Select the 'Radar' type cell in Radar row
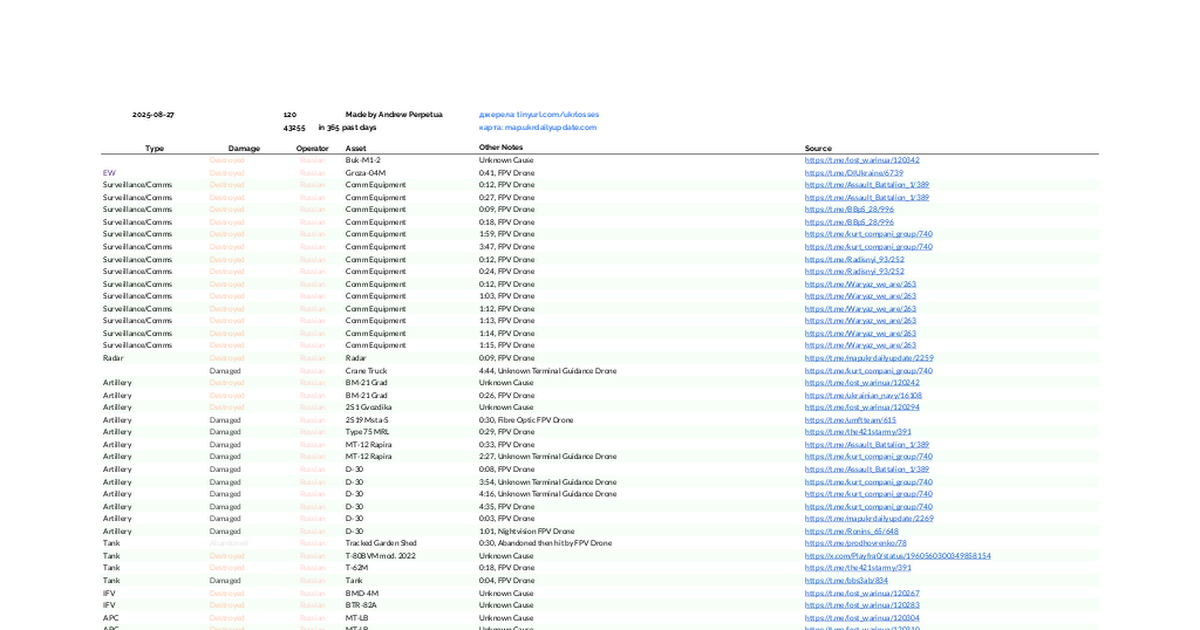Viewport: 1200px width, 630px height. coord(113,358)
